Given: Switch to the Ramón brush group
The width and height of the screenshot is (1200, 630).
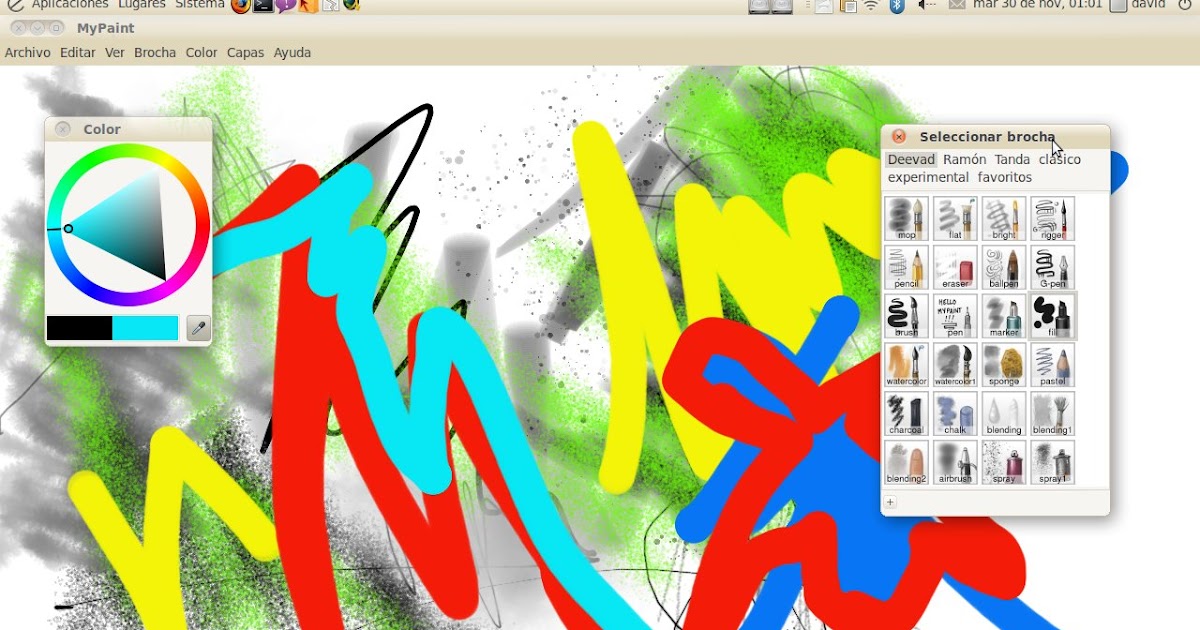Looking at the screenshot, I should coord(963,159).
